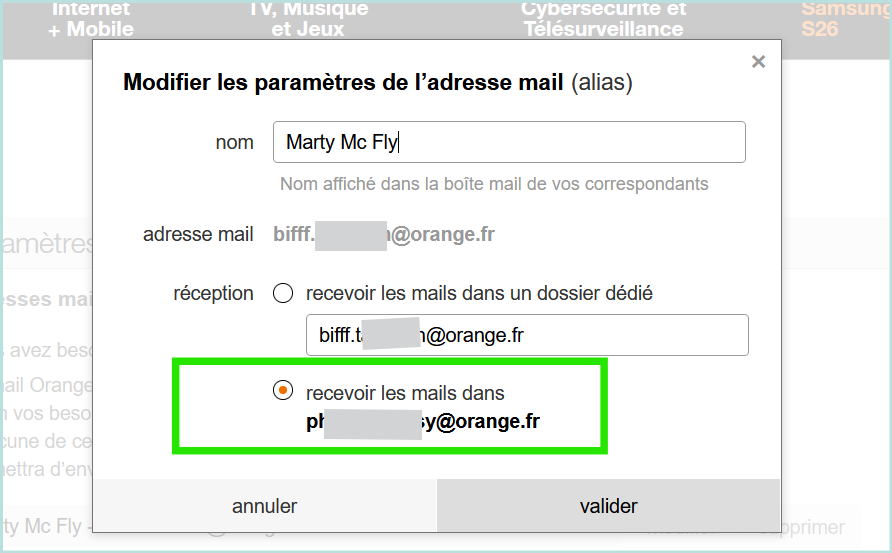Confirm changes with the 'valider' button
Screen dimensions: 892x553
pyautogui.click(x=608, y=506)
